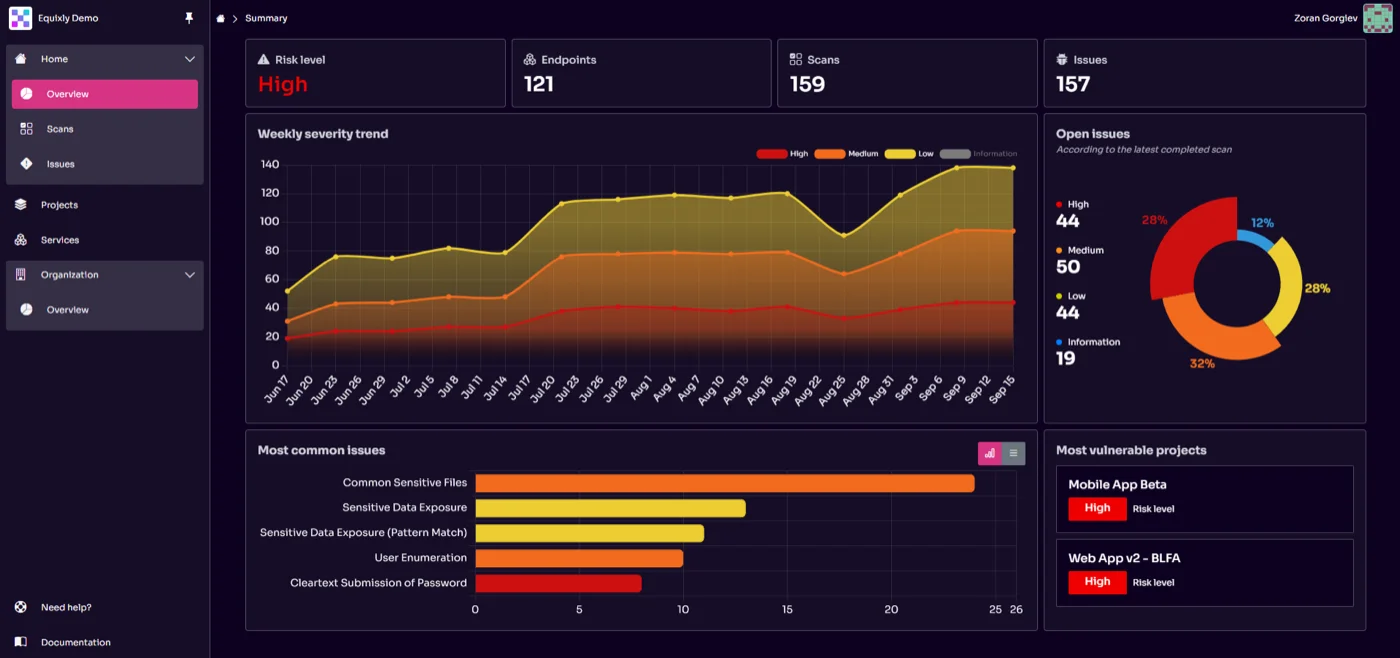Viewport: 1400px width, 658px height.
Task: Click the Mobile App Beta project card
Action: (1204, 498)
